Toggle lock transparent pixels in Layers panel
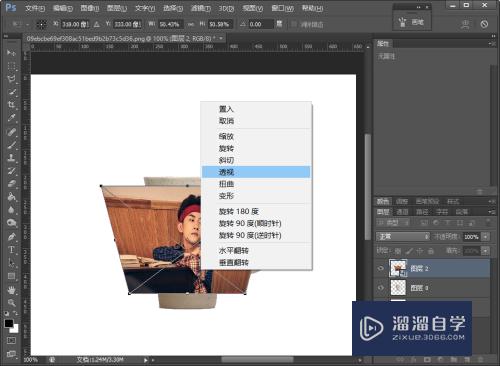500x366 pixels. (x=398, y=251)
